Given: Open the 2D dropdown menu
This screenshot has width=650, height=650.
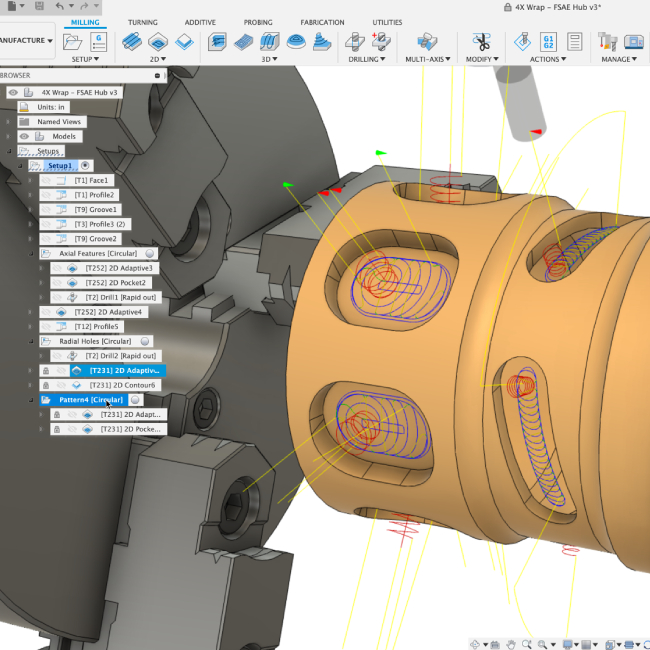Looking at the screenshot, I should [158, 59].
